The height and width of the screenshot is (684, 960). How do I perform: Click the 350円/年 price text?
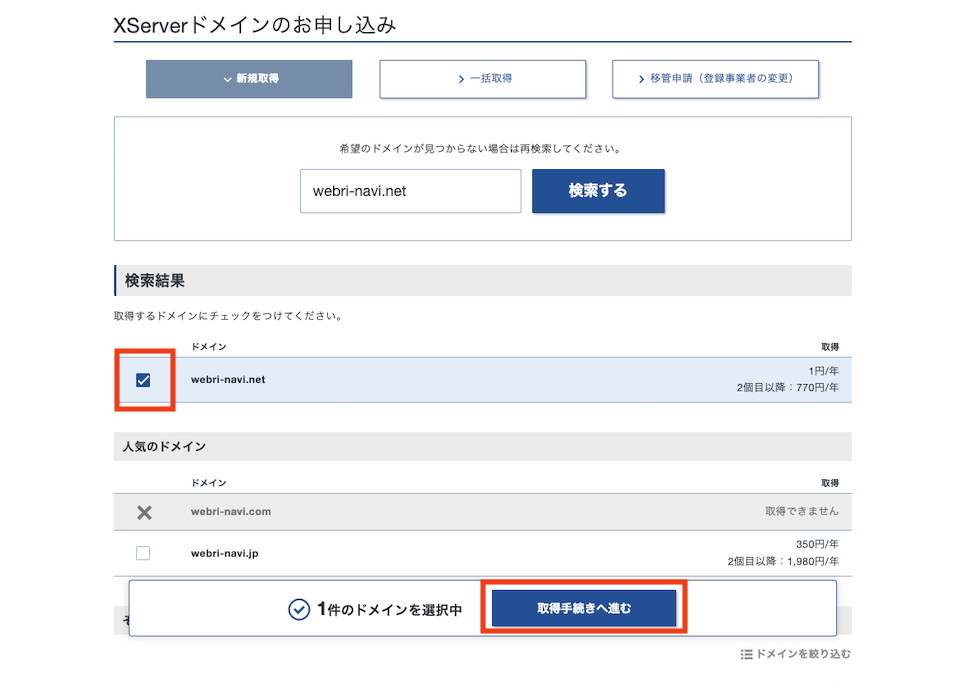pos(817,544)
